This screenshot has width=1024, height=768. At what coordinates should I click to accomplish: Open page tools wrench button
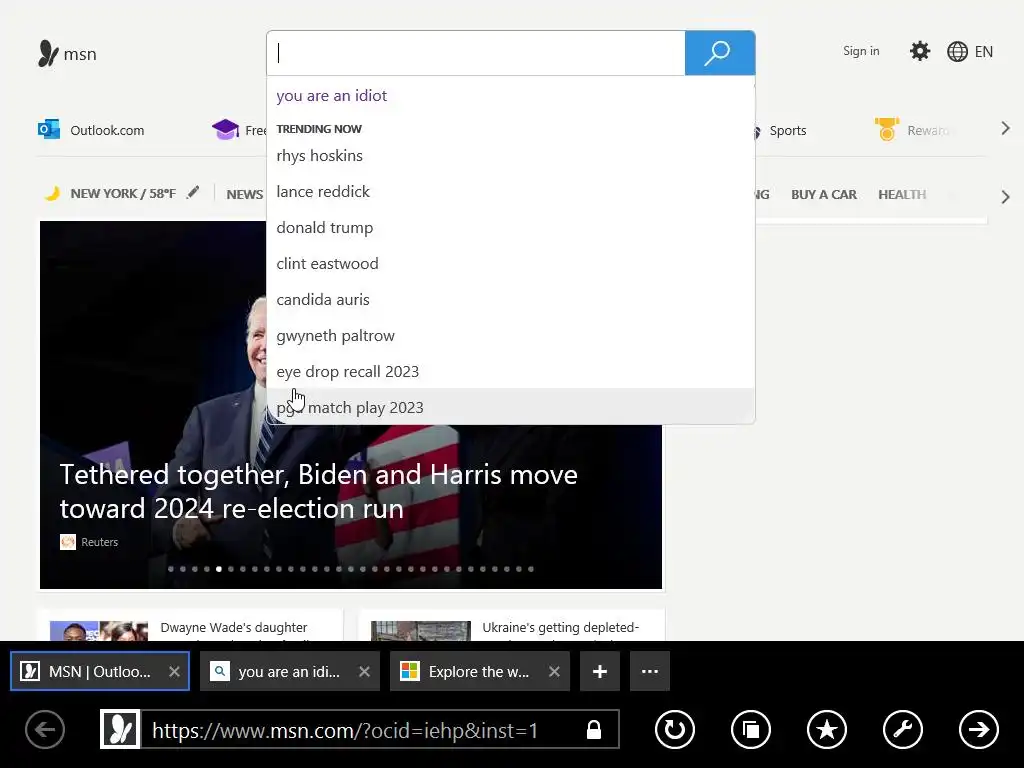point(903,729)
